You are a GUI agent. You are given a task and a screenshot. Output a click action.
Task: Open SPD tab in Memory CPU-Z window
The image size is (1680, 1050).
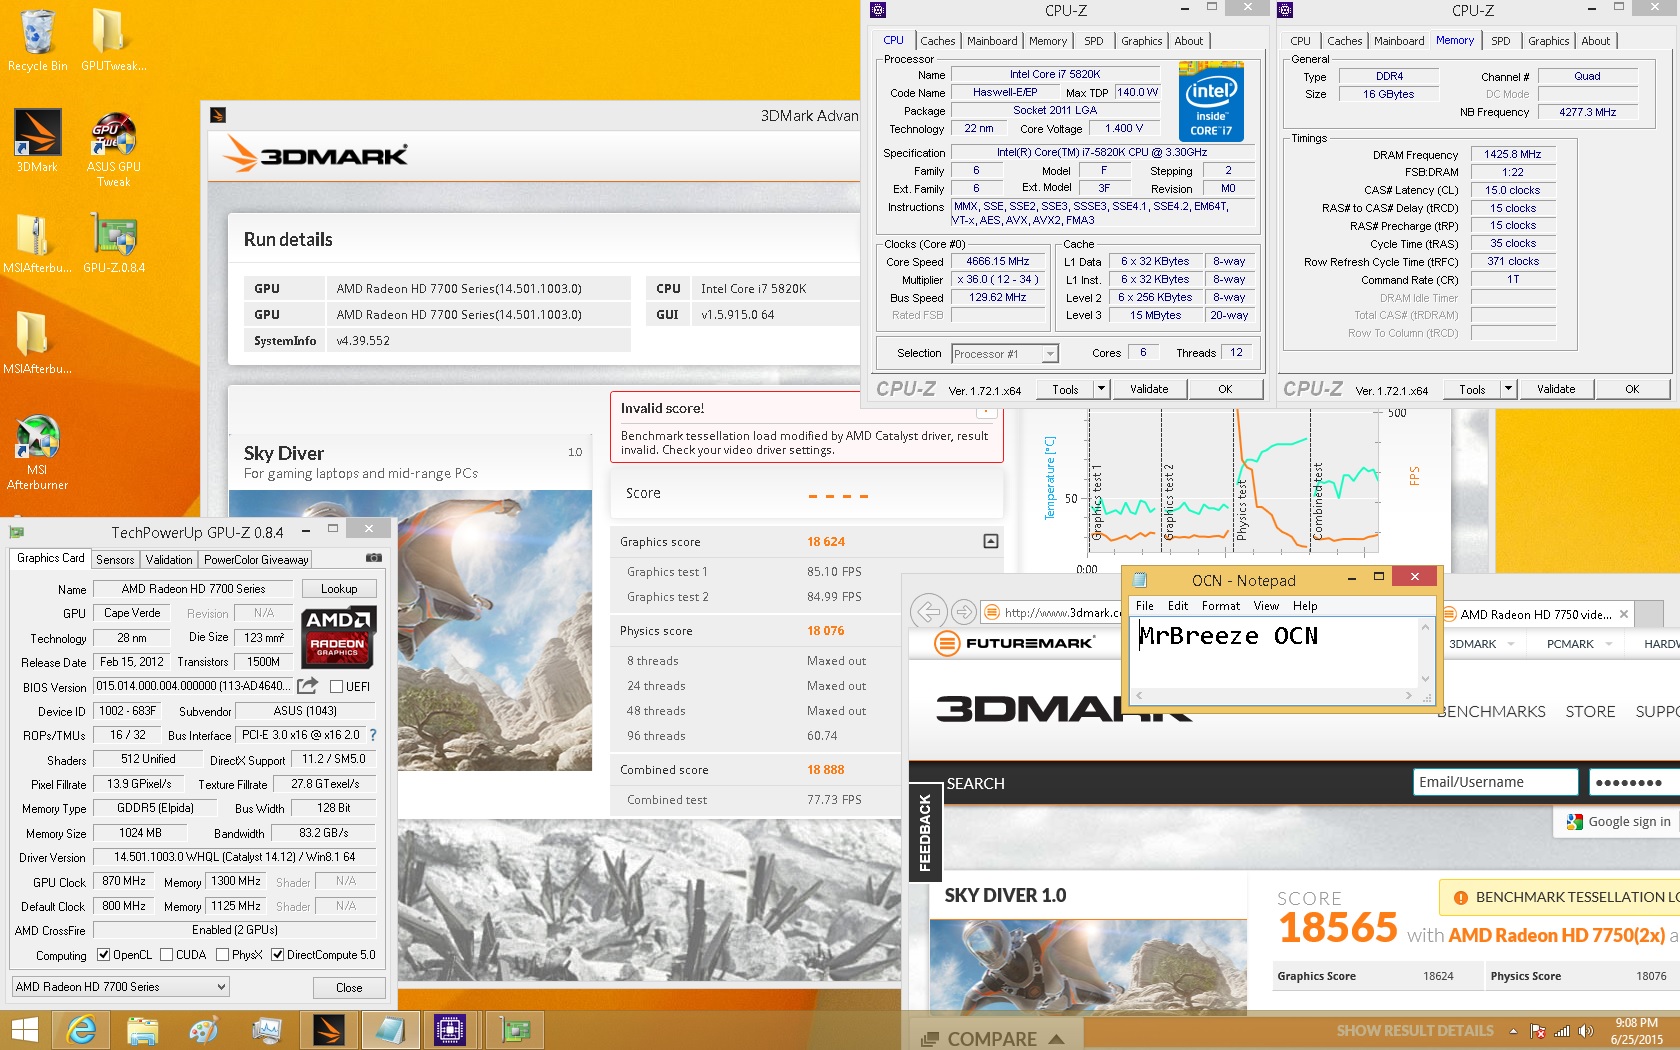pos(1501,41)
